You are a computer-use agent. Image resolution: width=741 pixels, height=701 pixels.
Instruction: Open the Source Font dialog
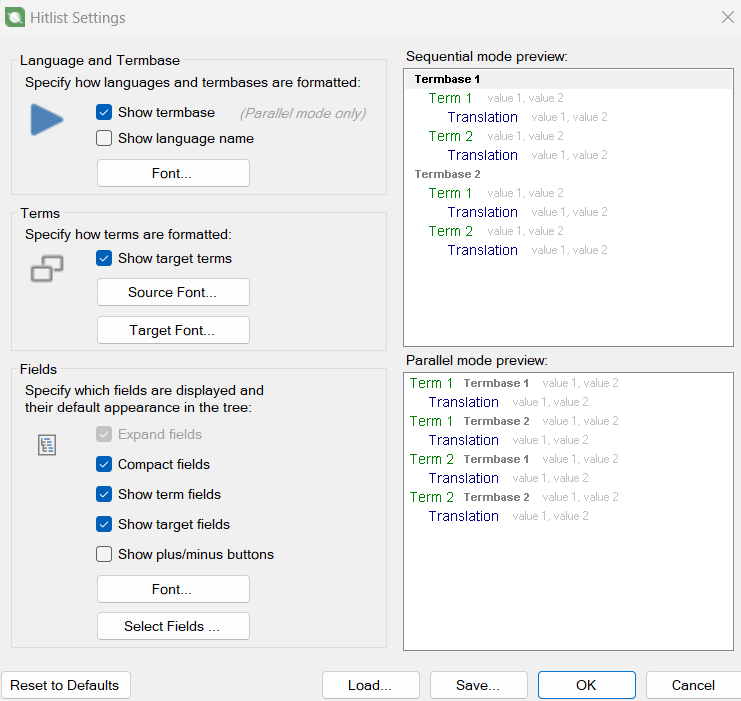(173, 292)
